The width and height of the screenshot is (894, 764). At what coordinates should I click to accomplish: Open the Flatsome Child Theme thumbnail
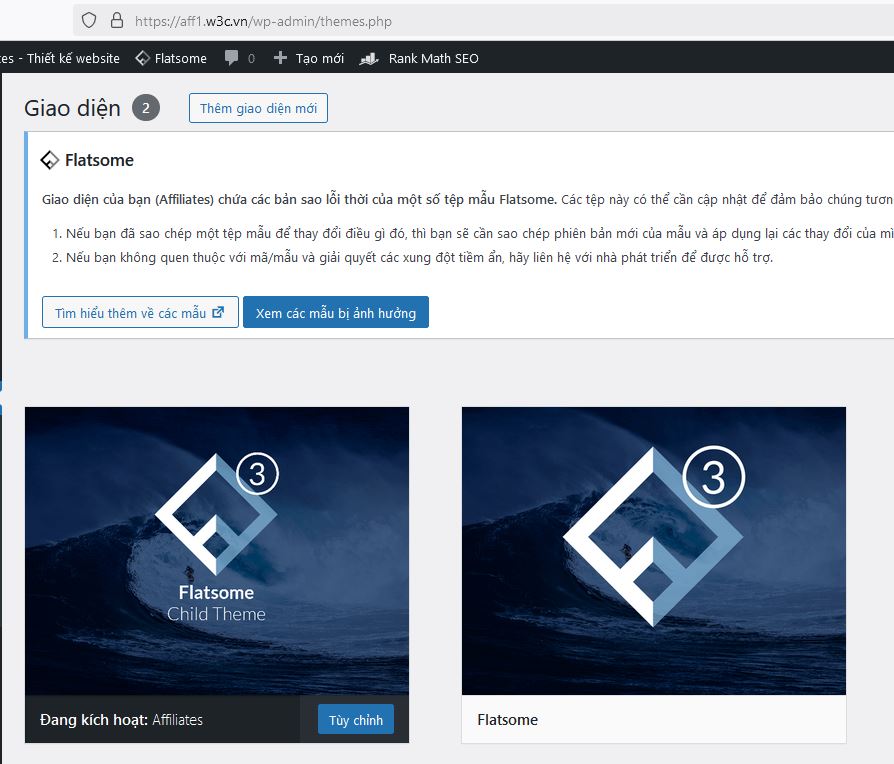[x=217, y=551]
